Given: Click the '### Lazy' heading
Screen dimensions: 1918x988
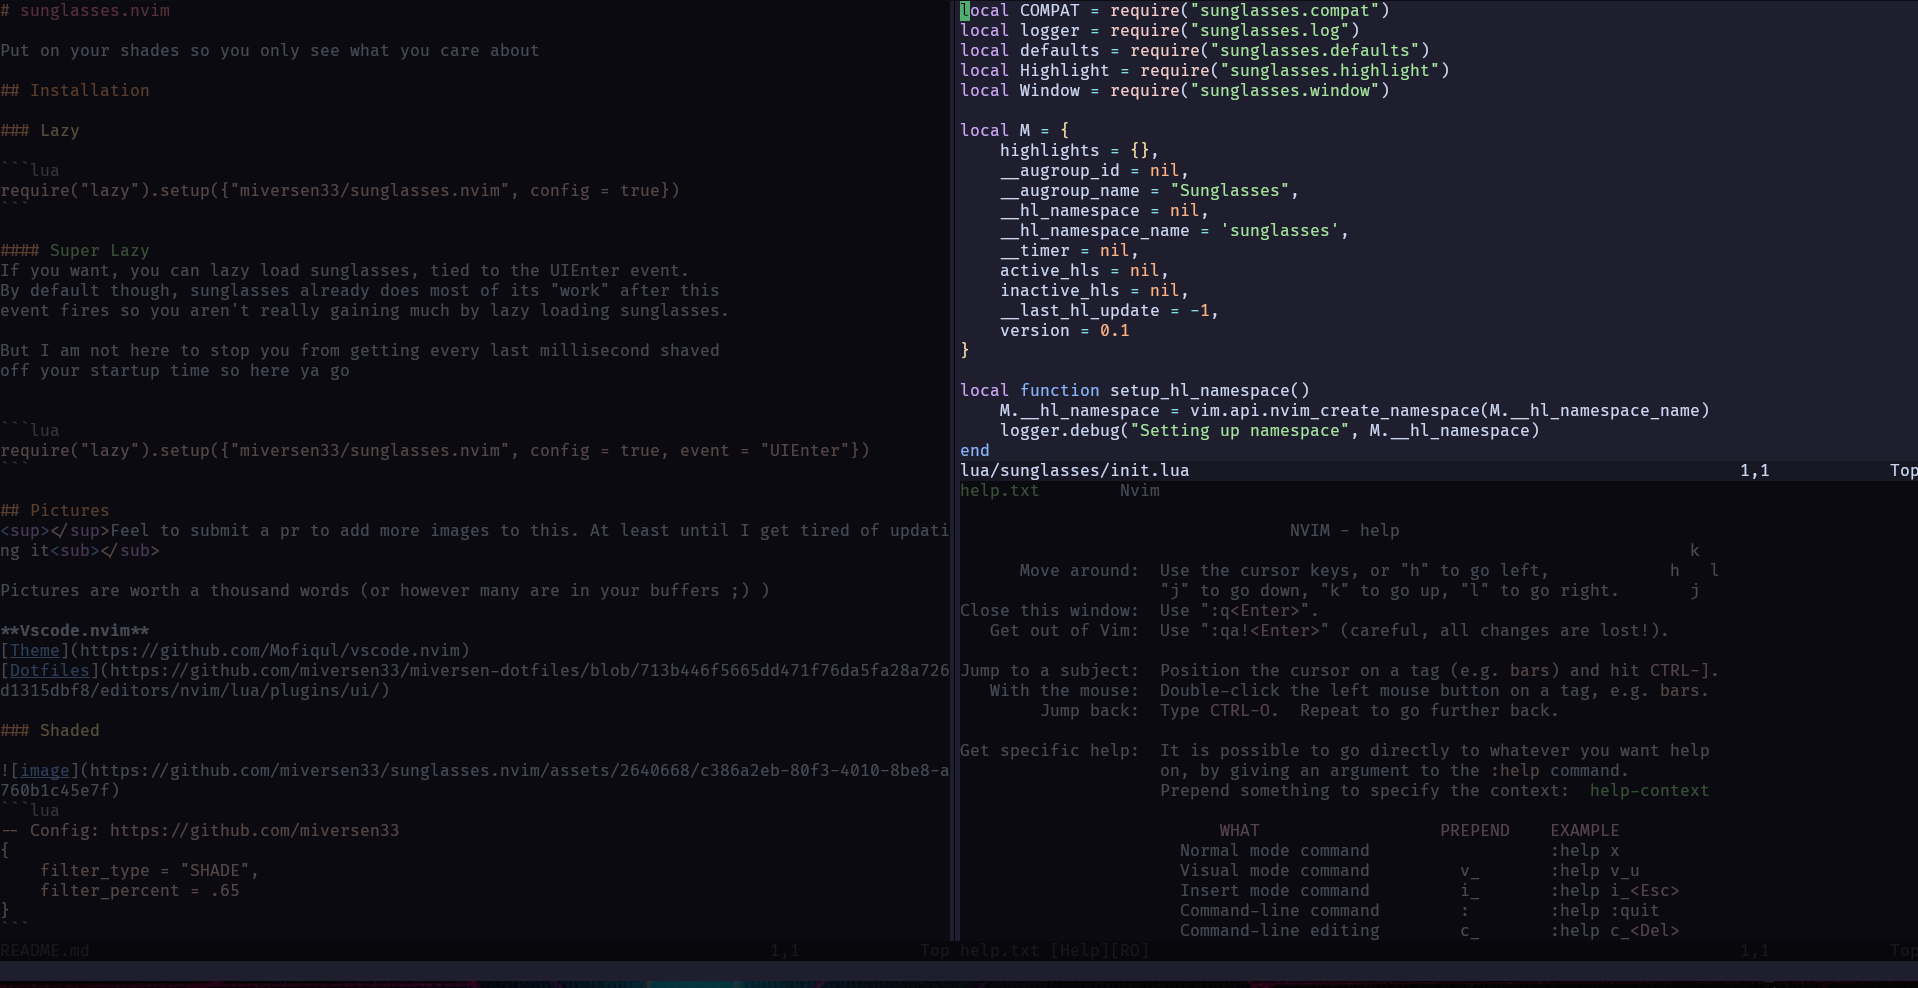Looking at the screenshot, I should click(40, 130).
